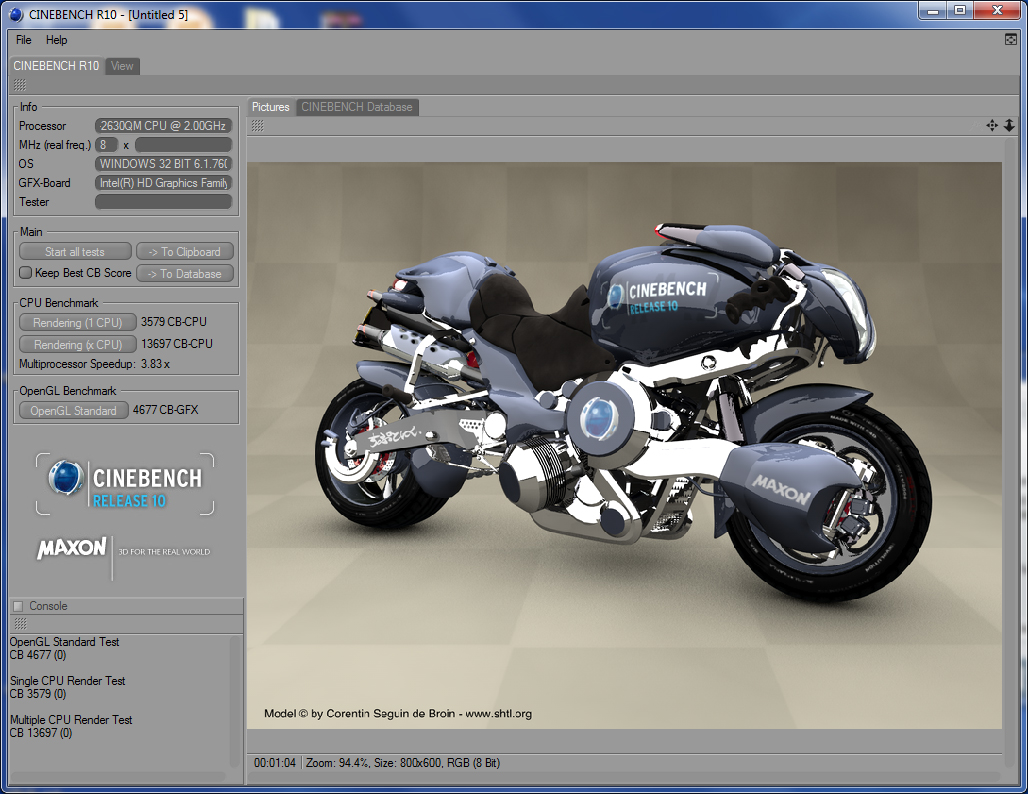This screenshot has height=794, width=1030.
Task: Click the MHz real frequency field
Action: (x=183, y=144)
